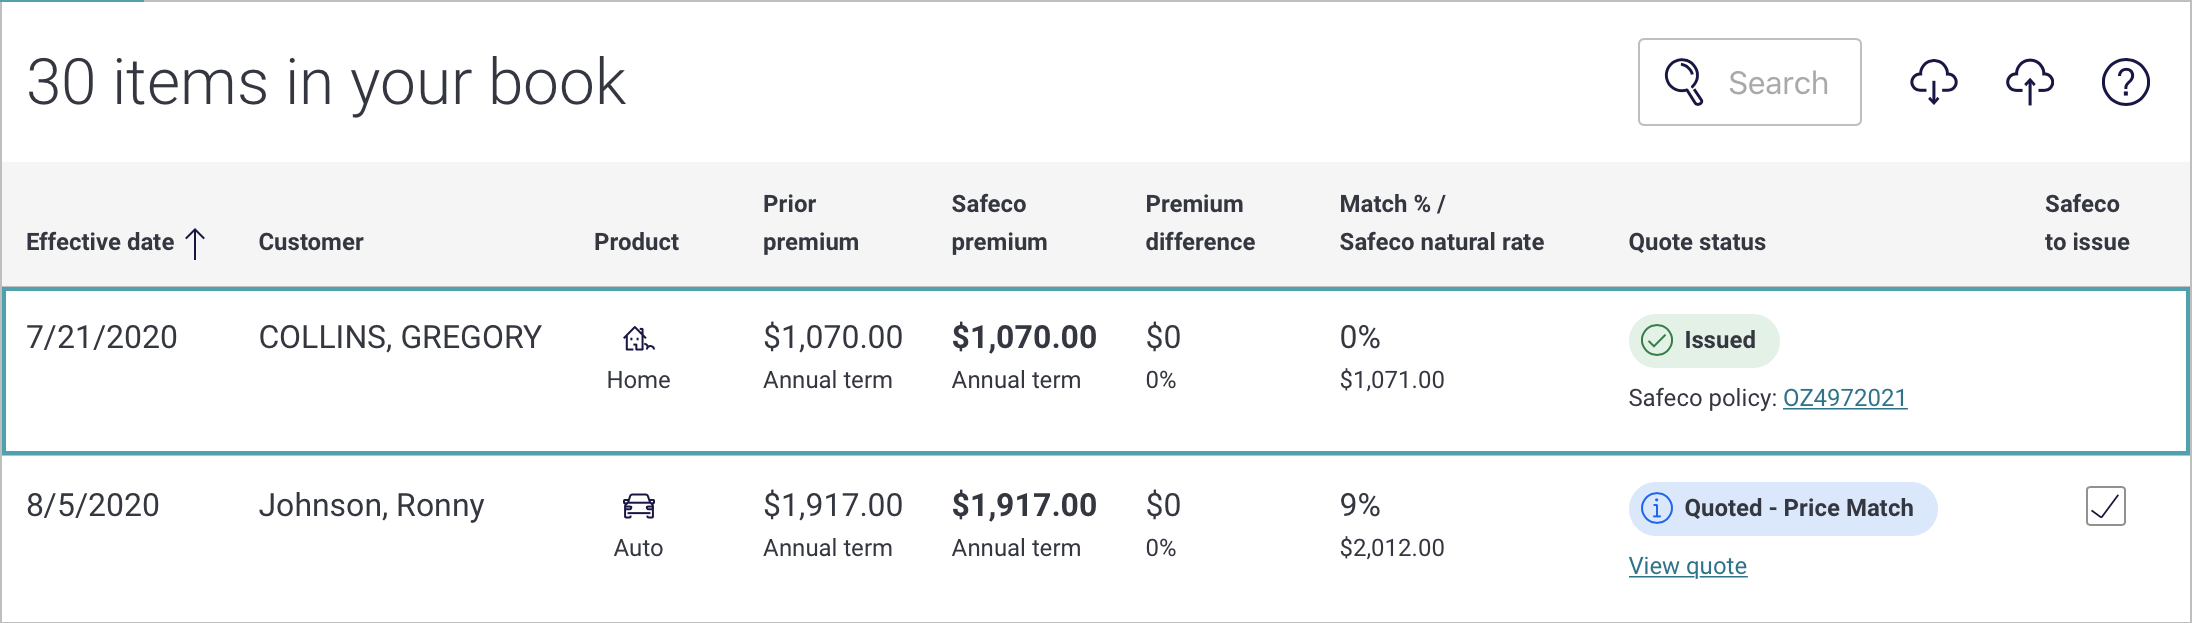The height and width of the screenshot is (623, 2192).
Task: Click the cloud download icon
Action: tap(1933, 82)
